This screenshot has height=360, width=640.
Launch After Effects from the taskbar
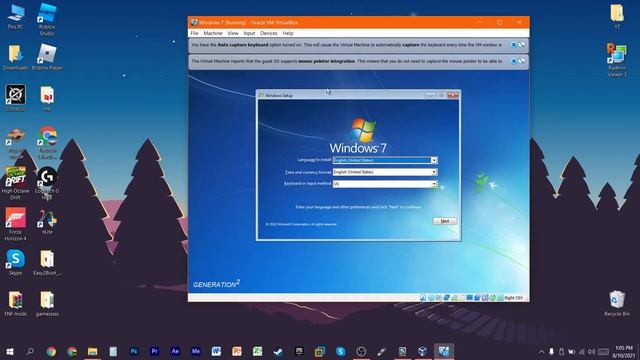(175, 351)
